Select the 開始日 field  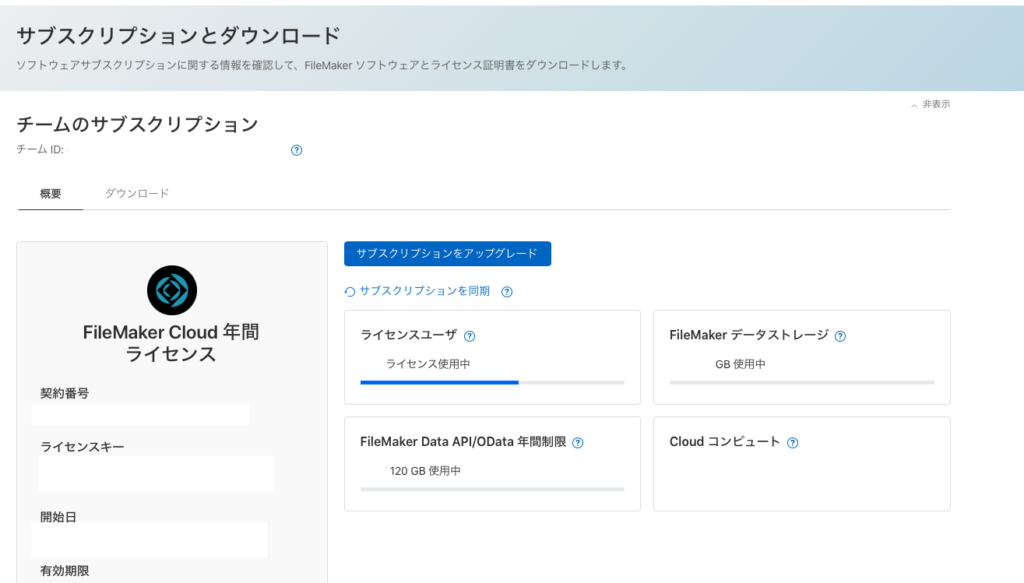pos(150,539)
